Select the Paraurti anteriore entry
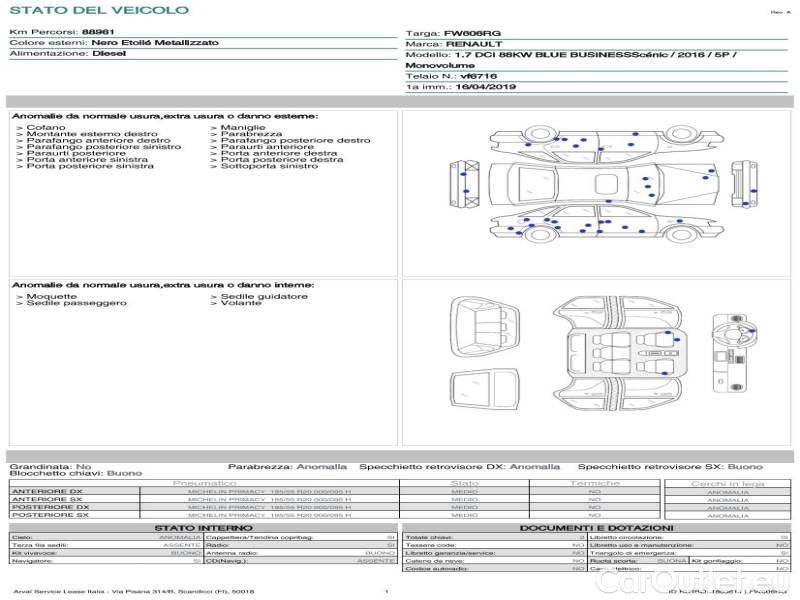Viewport: 800px width, 600px height. [267, 146]
